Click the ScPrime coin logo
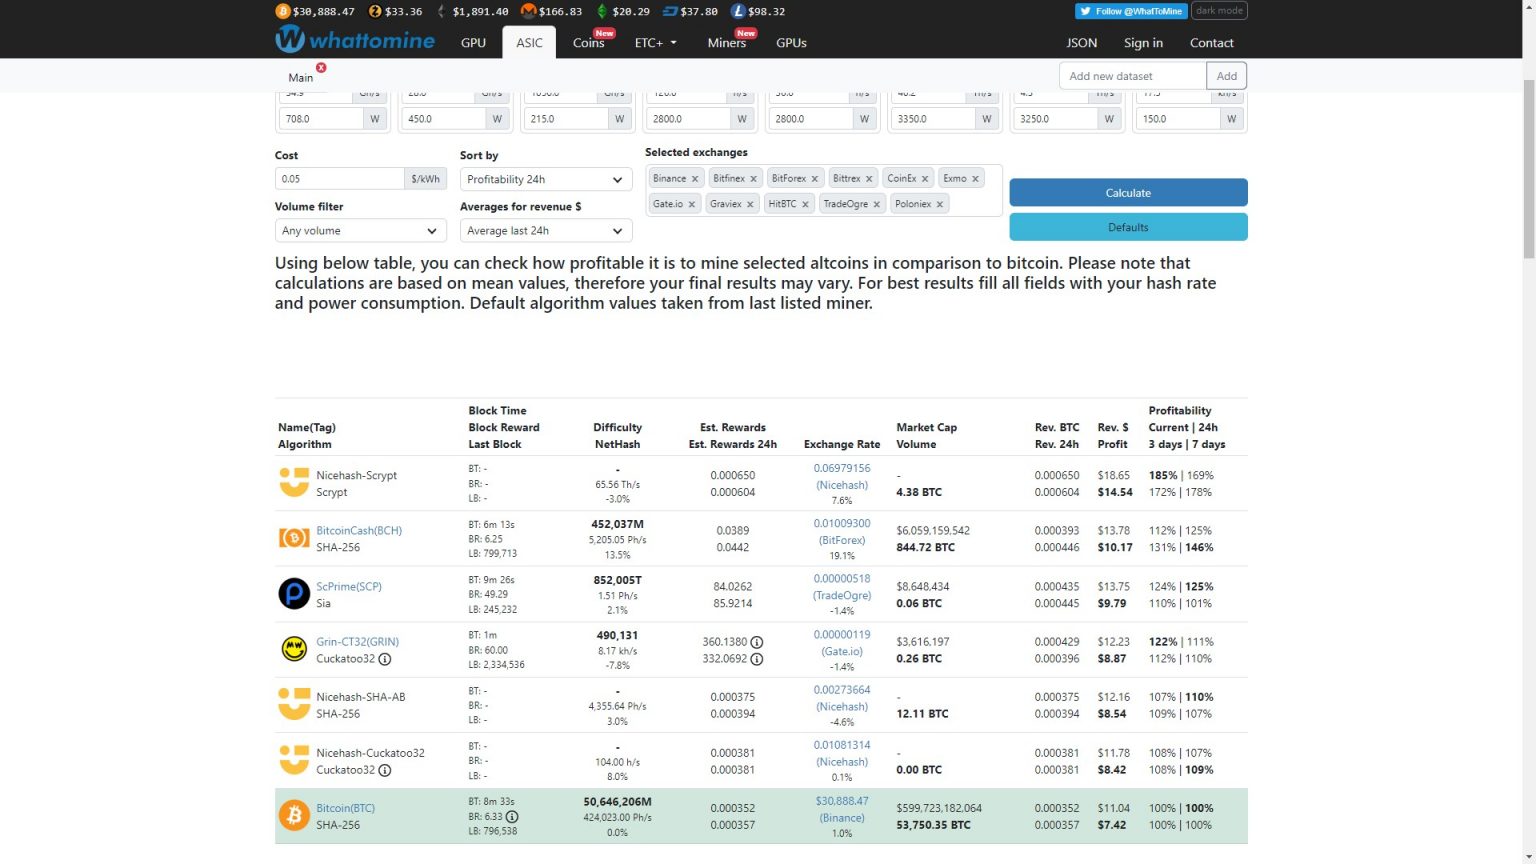Viewport: 1536px width, 864px height. pyautogui.click(x=294, y=594)
